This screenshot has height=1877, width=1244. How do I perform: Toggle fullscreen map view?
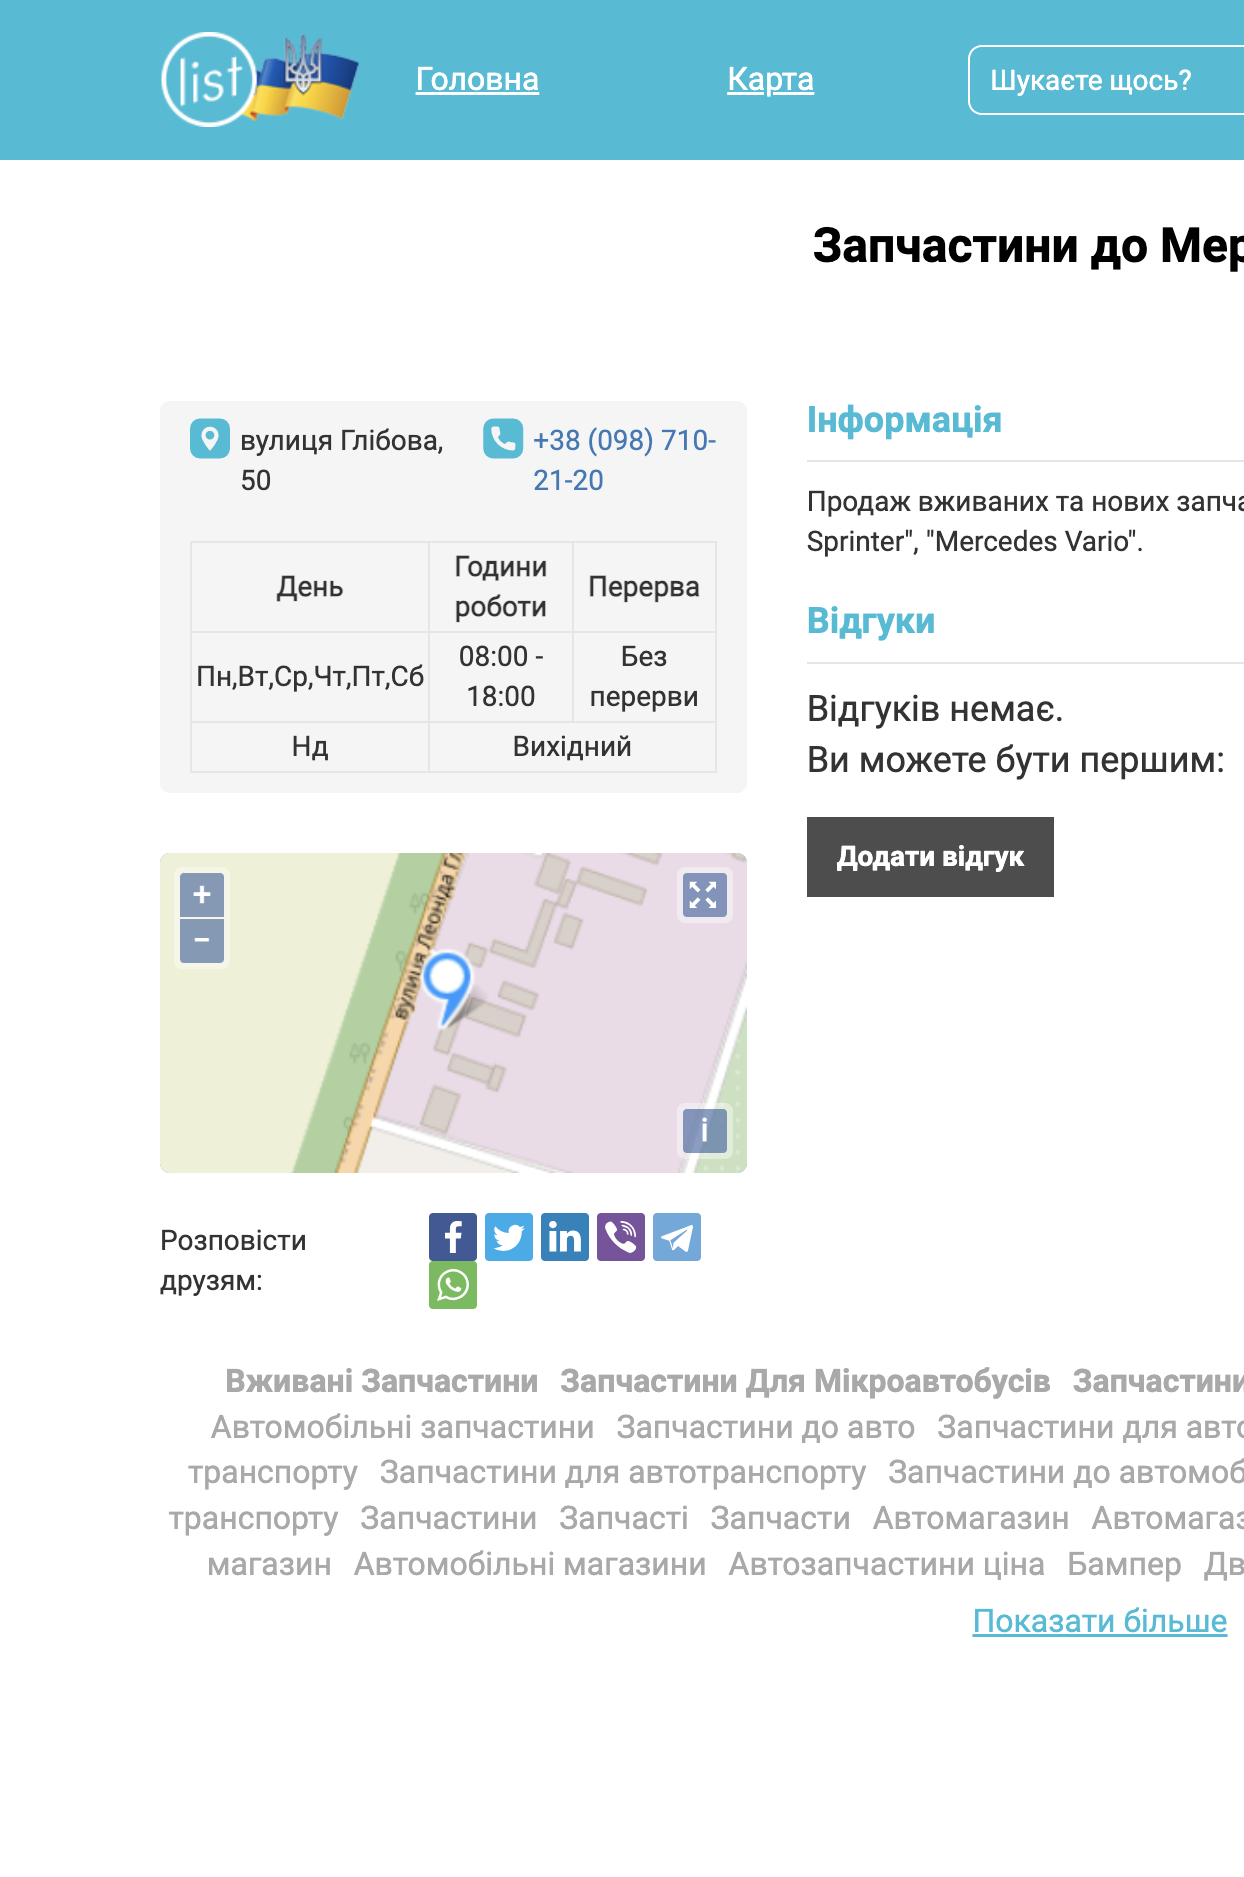pyautogui.click(x=704, y=895)
